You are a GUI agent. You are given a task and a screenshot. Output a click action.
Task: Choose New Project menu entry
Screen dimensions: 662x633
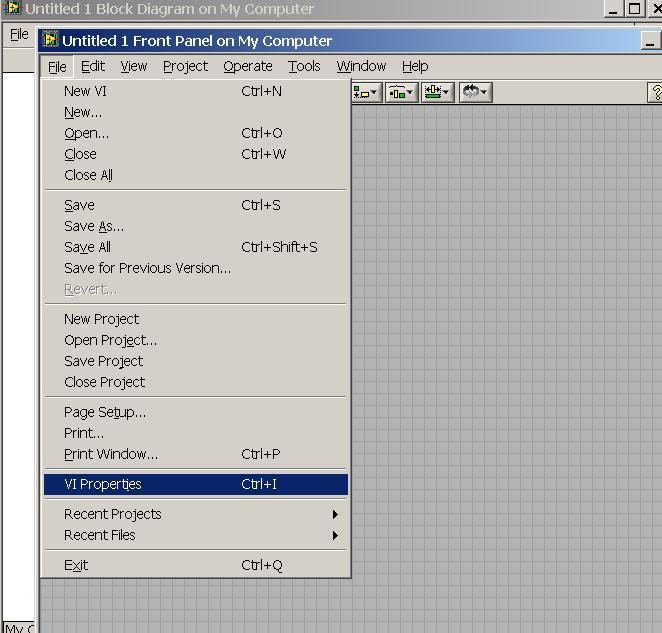point(196,319)
